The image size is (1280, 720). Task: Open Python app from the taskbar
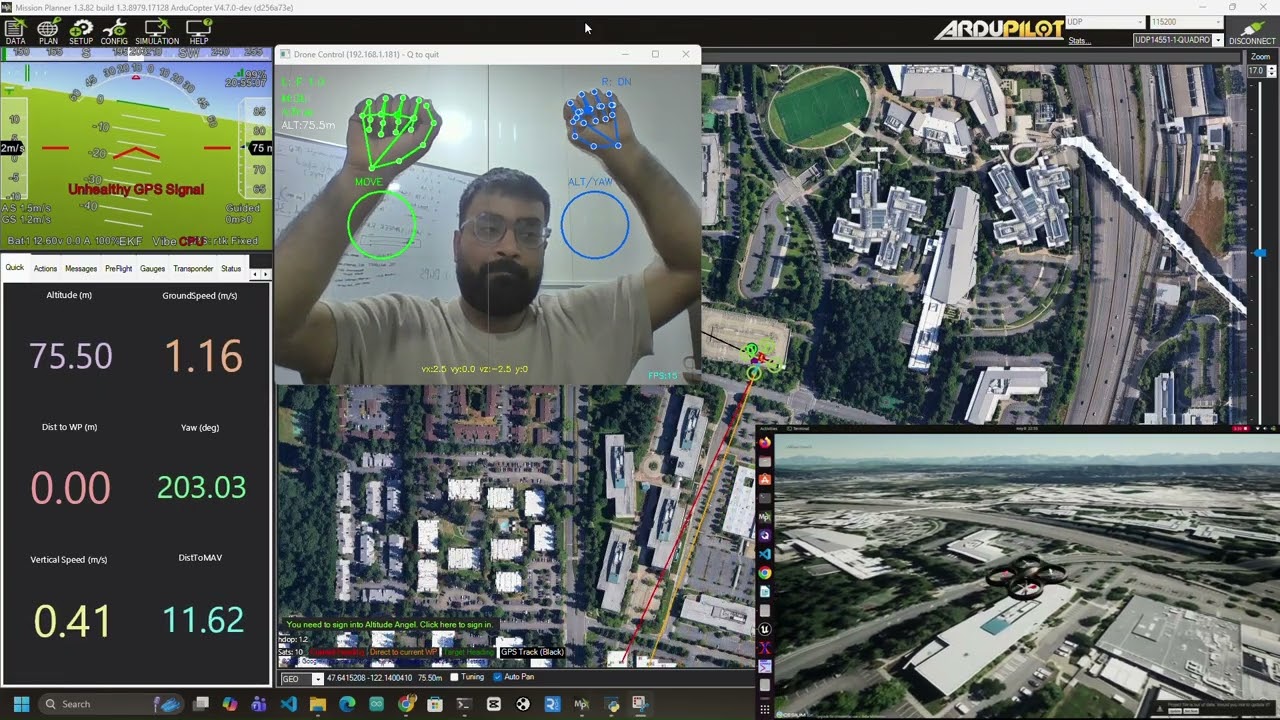click(611, 704)
